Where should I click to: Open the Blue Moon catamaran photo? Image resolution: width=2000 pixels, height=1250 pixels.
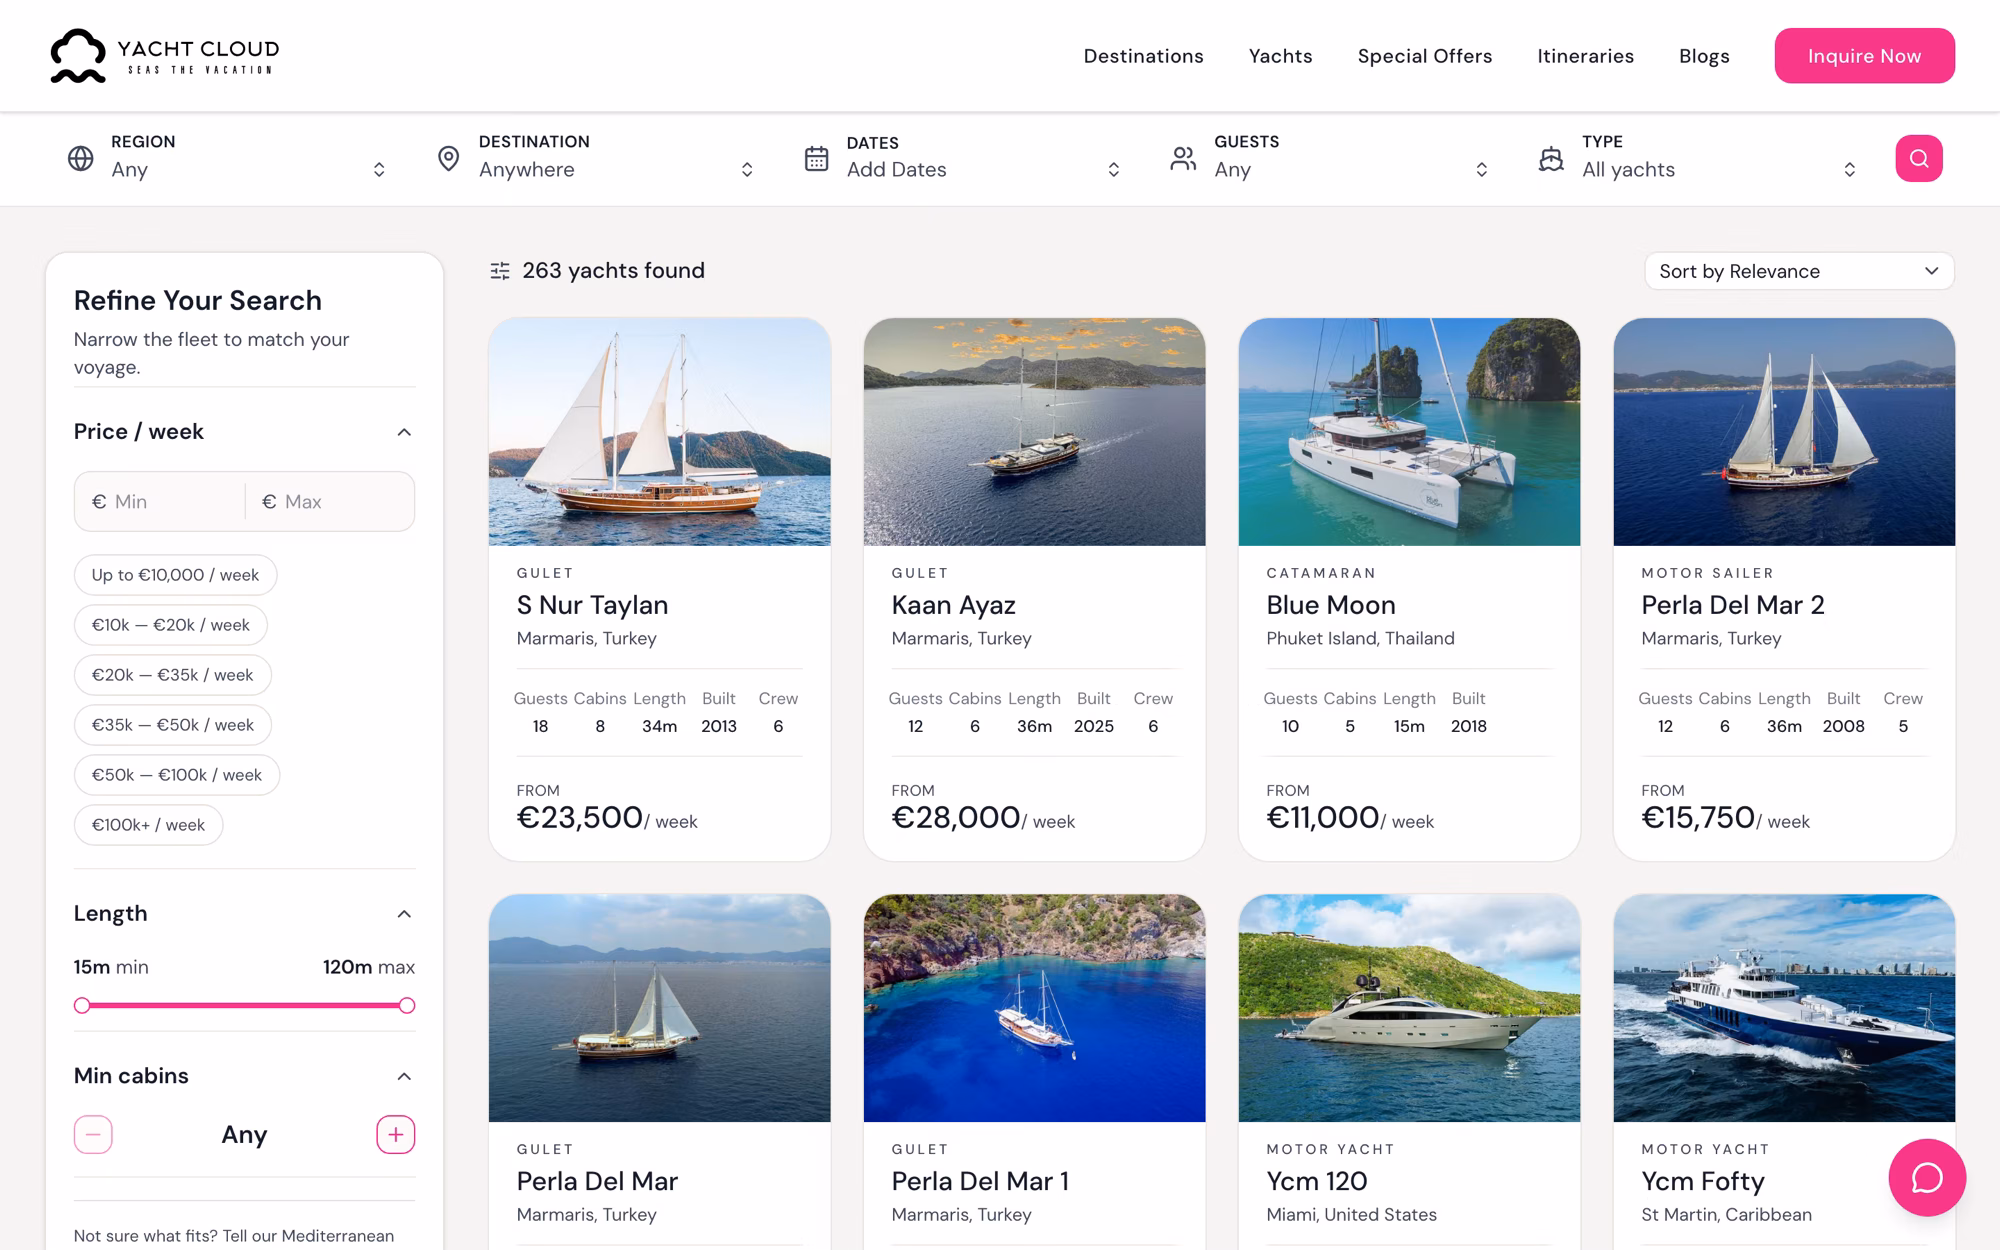[x=1409, y=432]
